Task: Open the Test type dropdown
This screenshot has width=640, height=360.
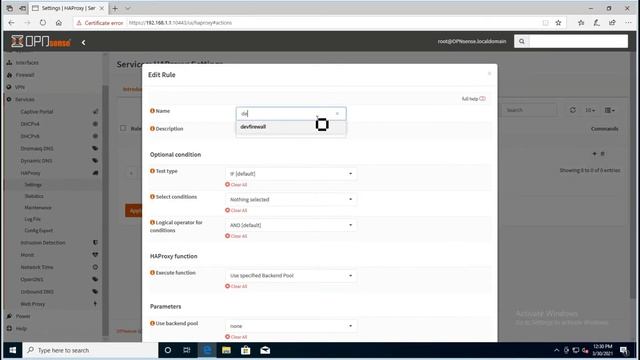Action: coord(291,173)
